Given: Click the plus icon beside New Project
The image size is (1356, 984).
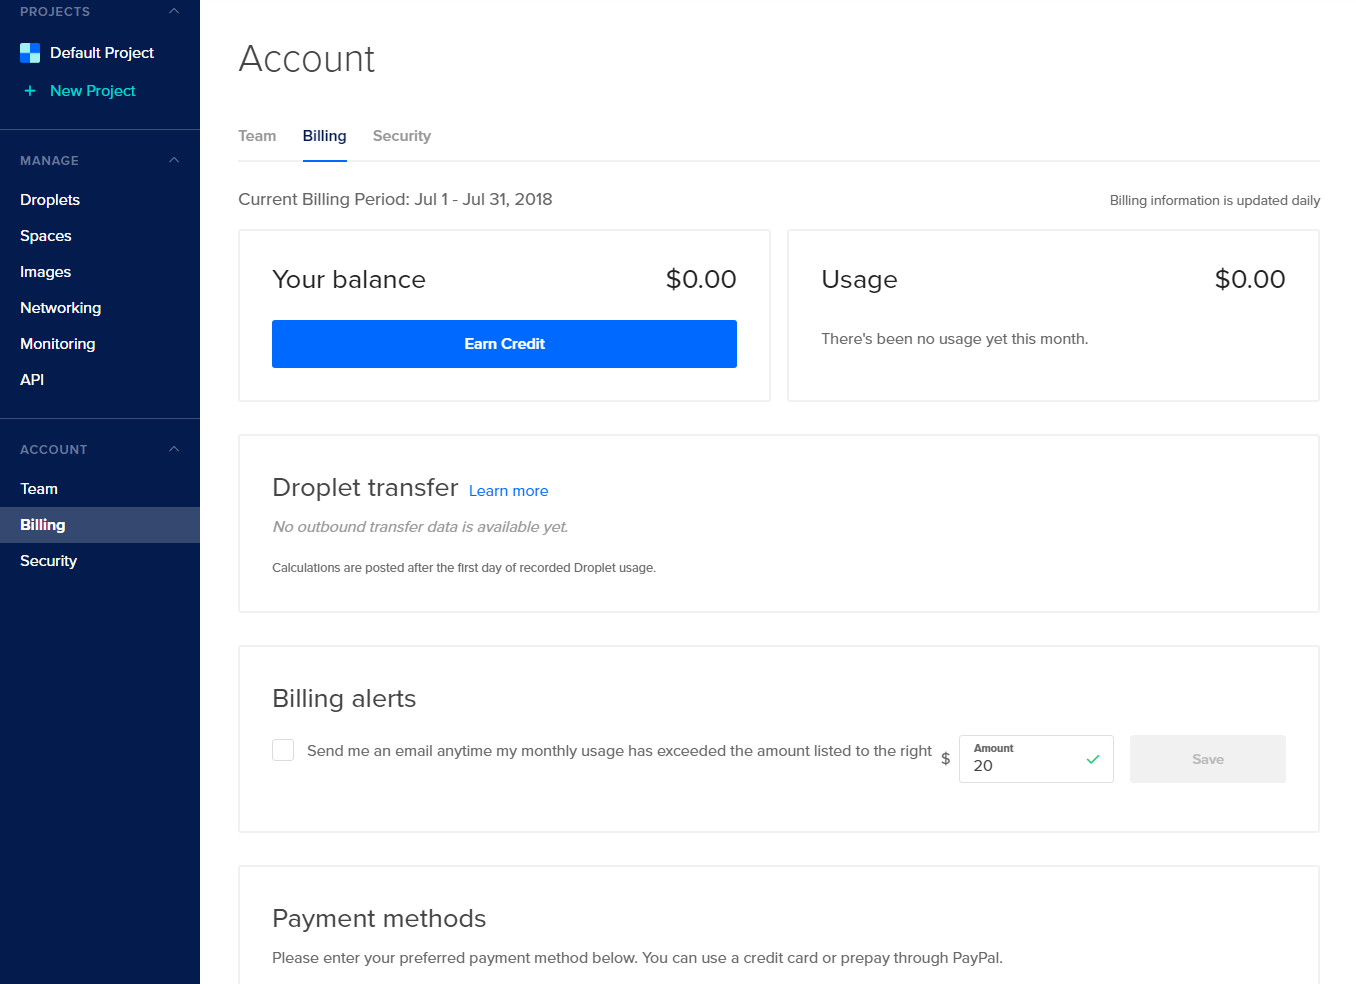Looking at the screenshot, I should tap(30, 91).
